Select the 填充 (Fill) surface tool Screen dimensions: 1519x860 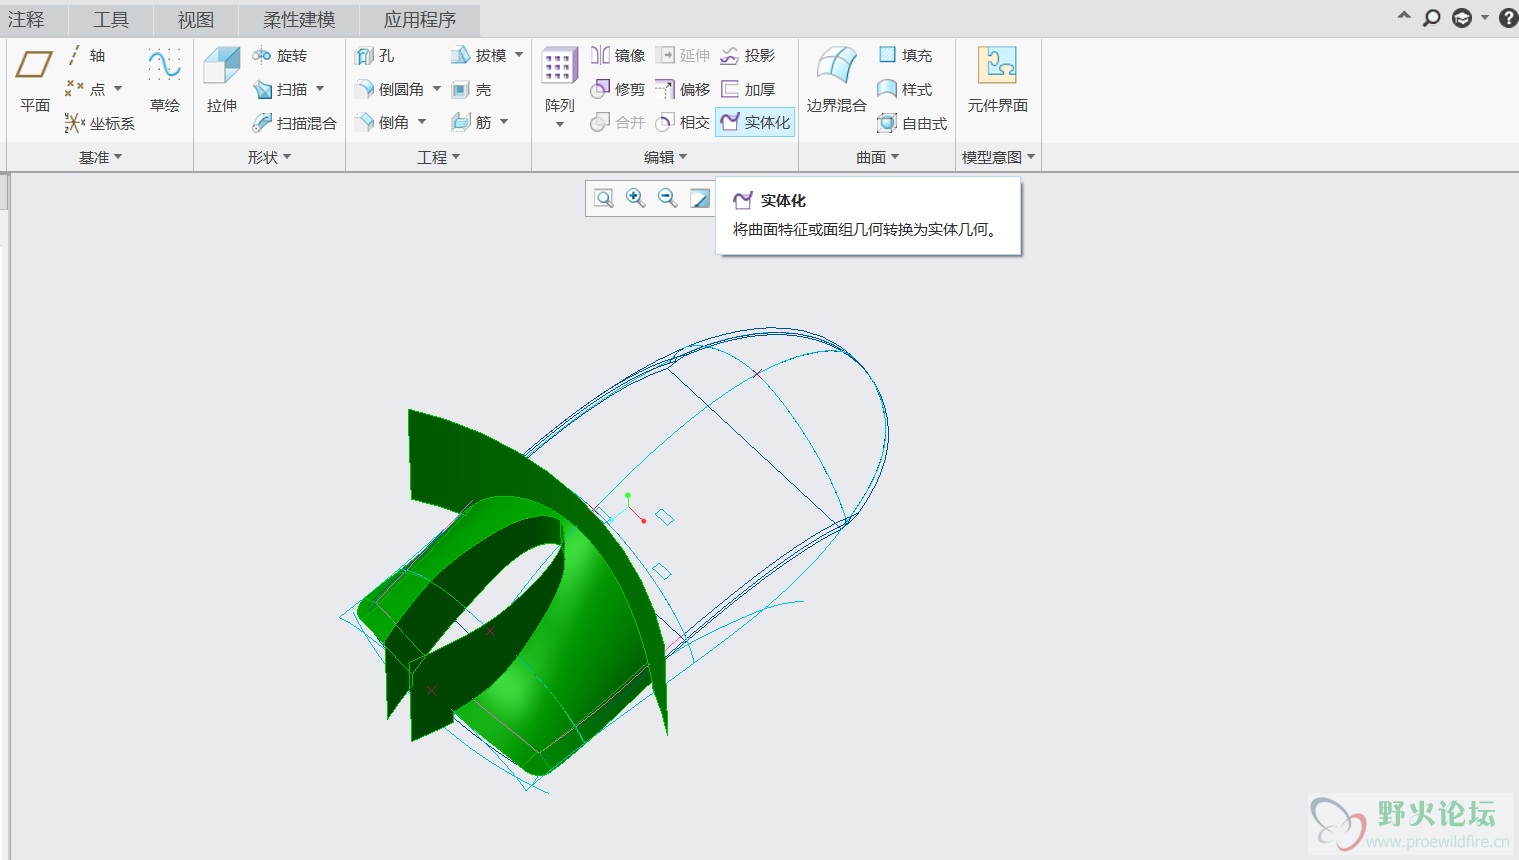(905, 56)
